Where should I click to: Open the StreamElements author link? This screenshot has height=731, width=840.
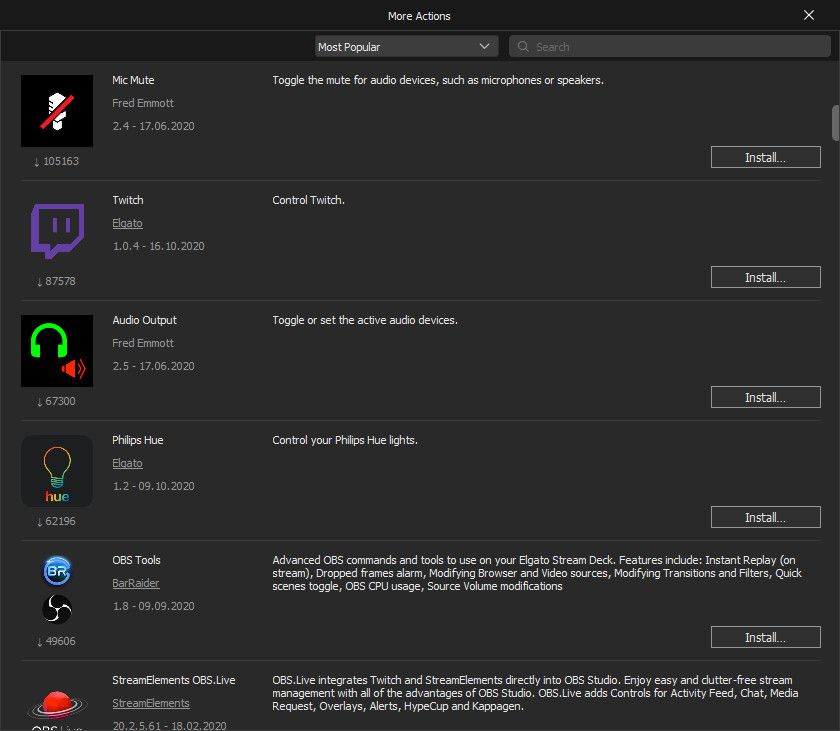point(151,703)
